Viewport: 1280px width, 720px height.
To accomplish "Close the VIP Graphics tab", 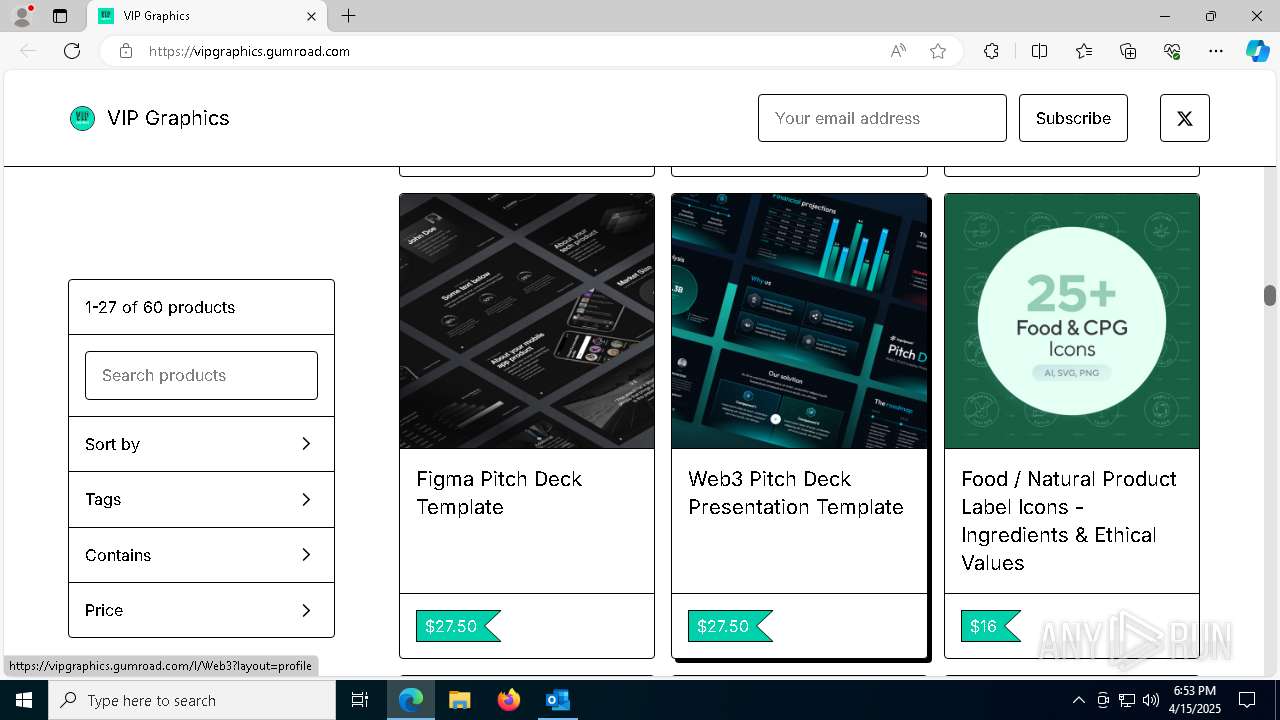I will [x=311, y=16].
